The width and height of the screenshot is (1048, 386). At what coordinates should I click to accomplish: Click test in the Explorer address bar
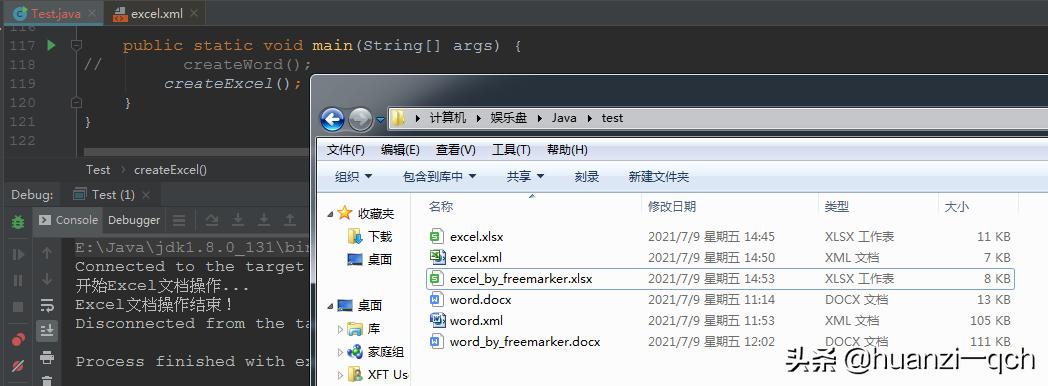(612, 118)
